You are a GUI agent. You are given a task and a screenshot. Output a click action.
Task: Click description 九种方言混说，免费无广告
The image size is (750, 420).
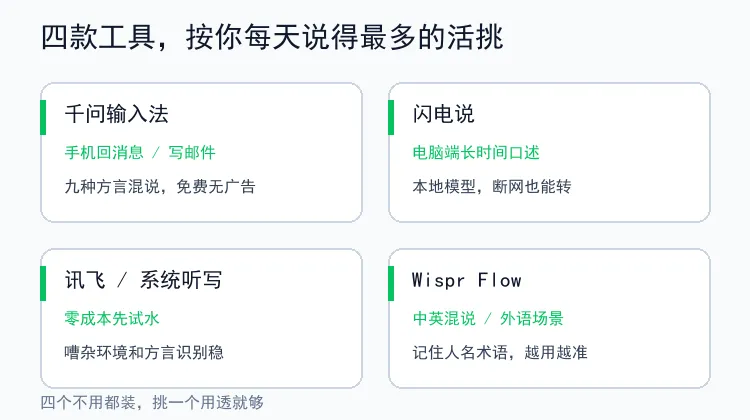[160, 187]
